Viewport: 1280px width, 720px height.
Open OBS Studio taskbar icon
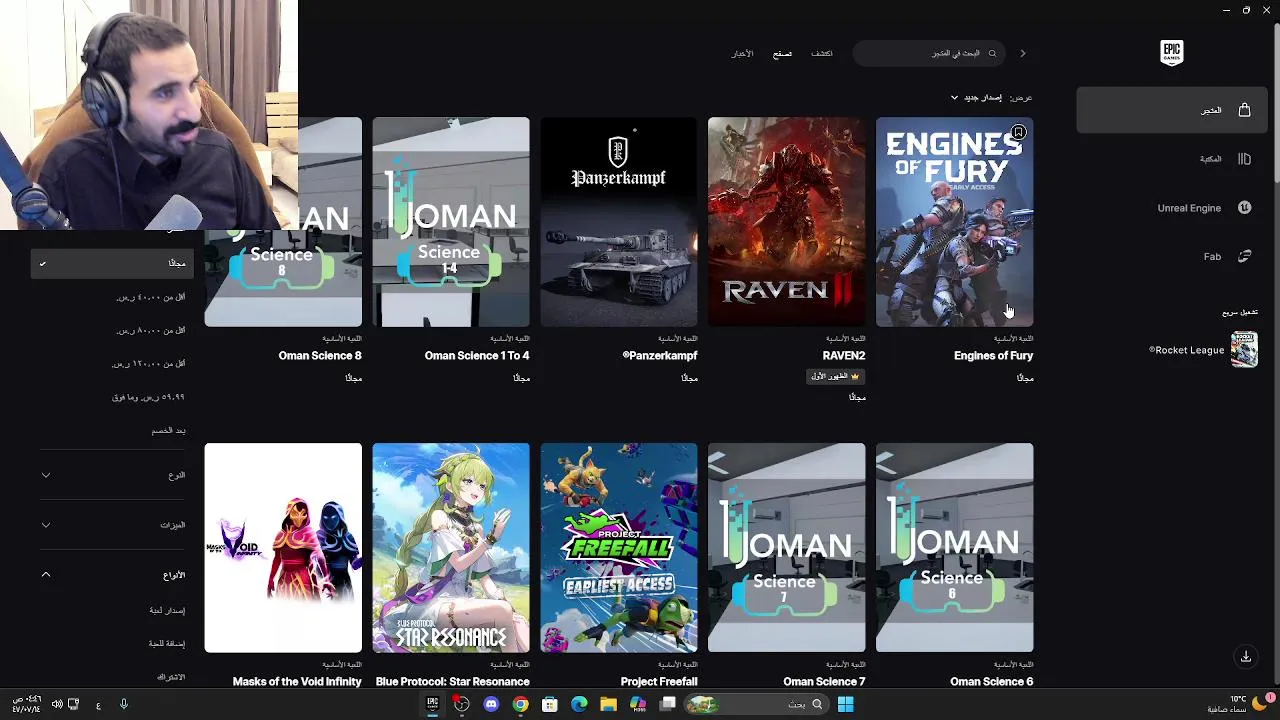pos(461,704)
